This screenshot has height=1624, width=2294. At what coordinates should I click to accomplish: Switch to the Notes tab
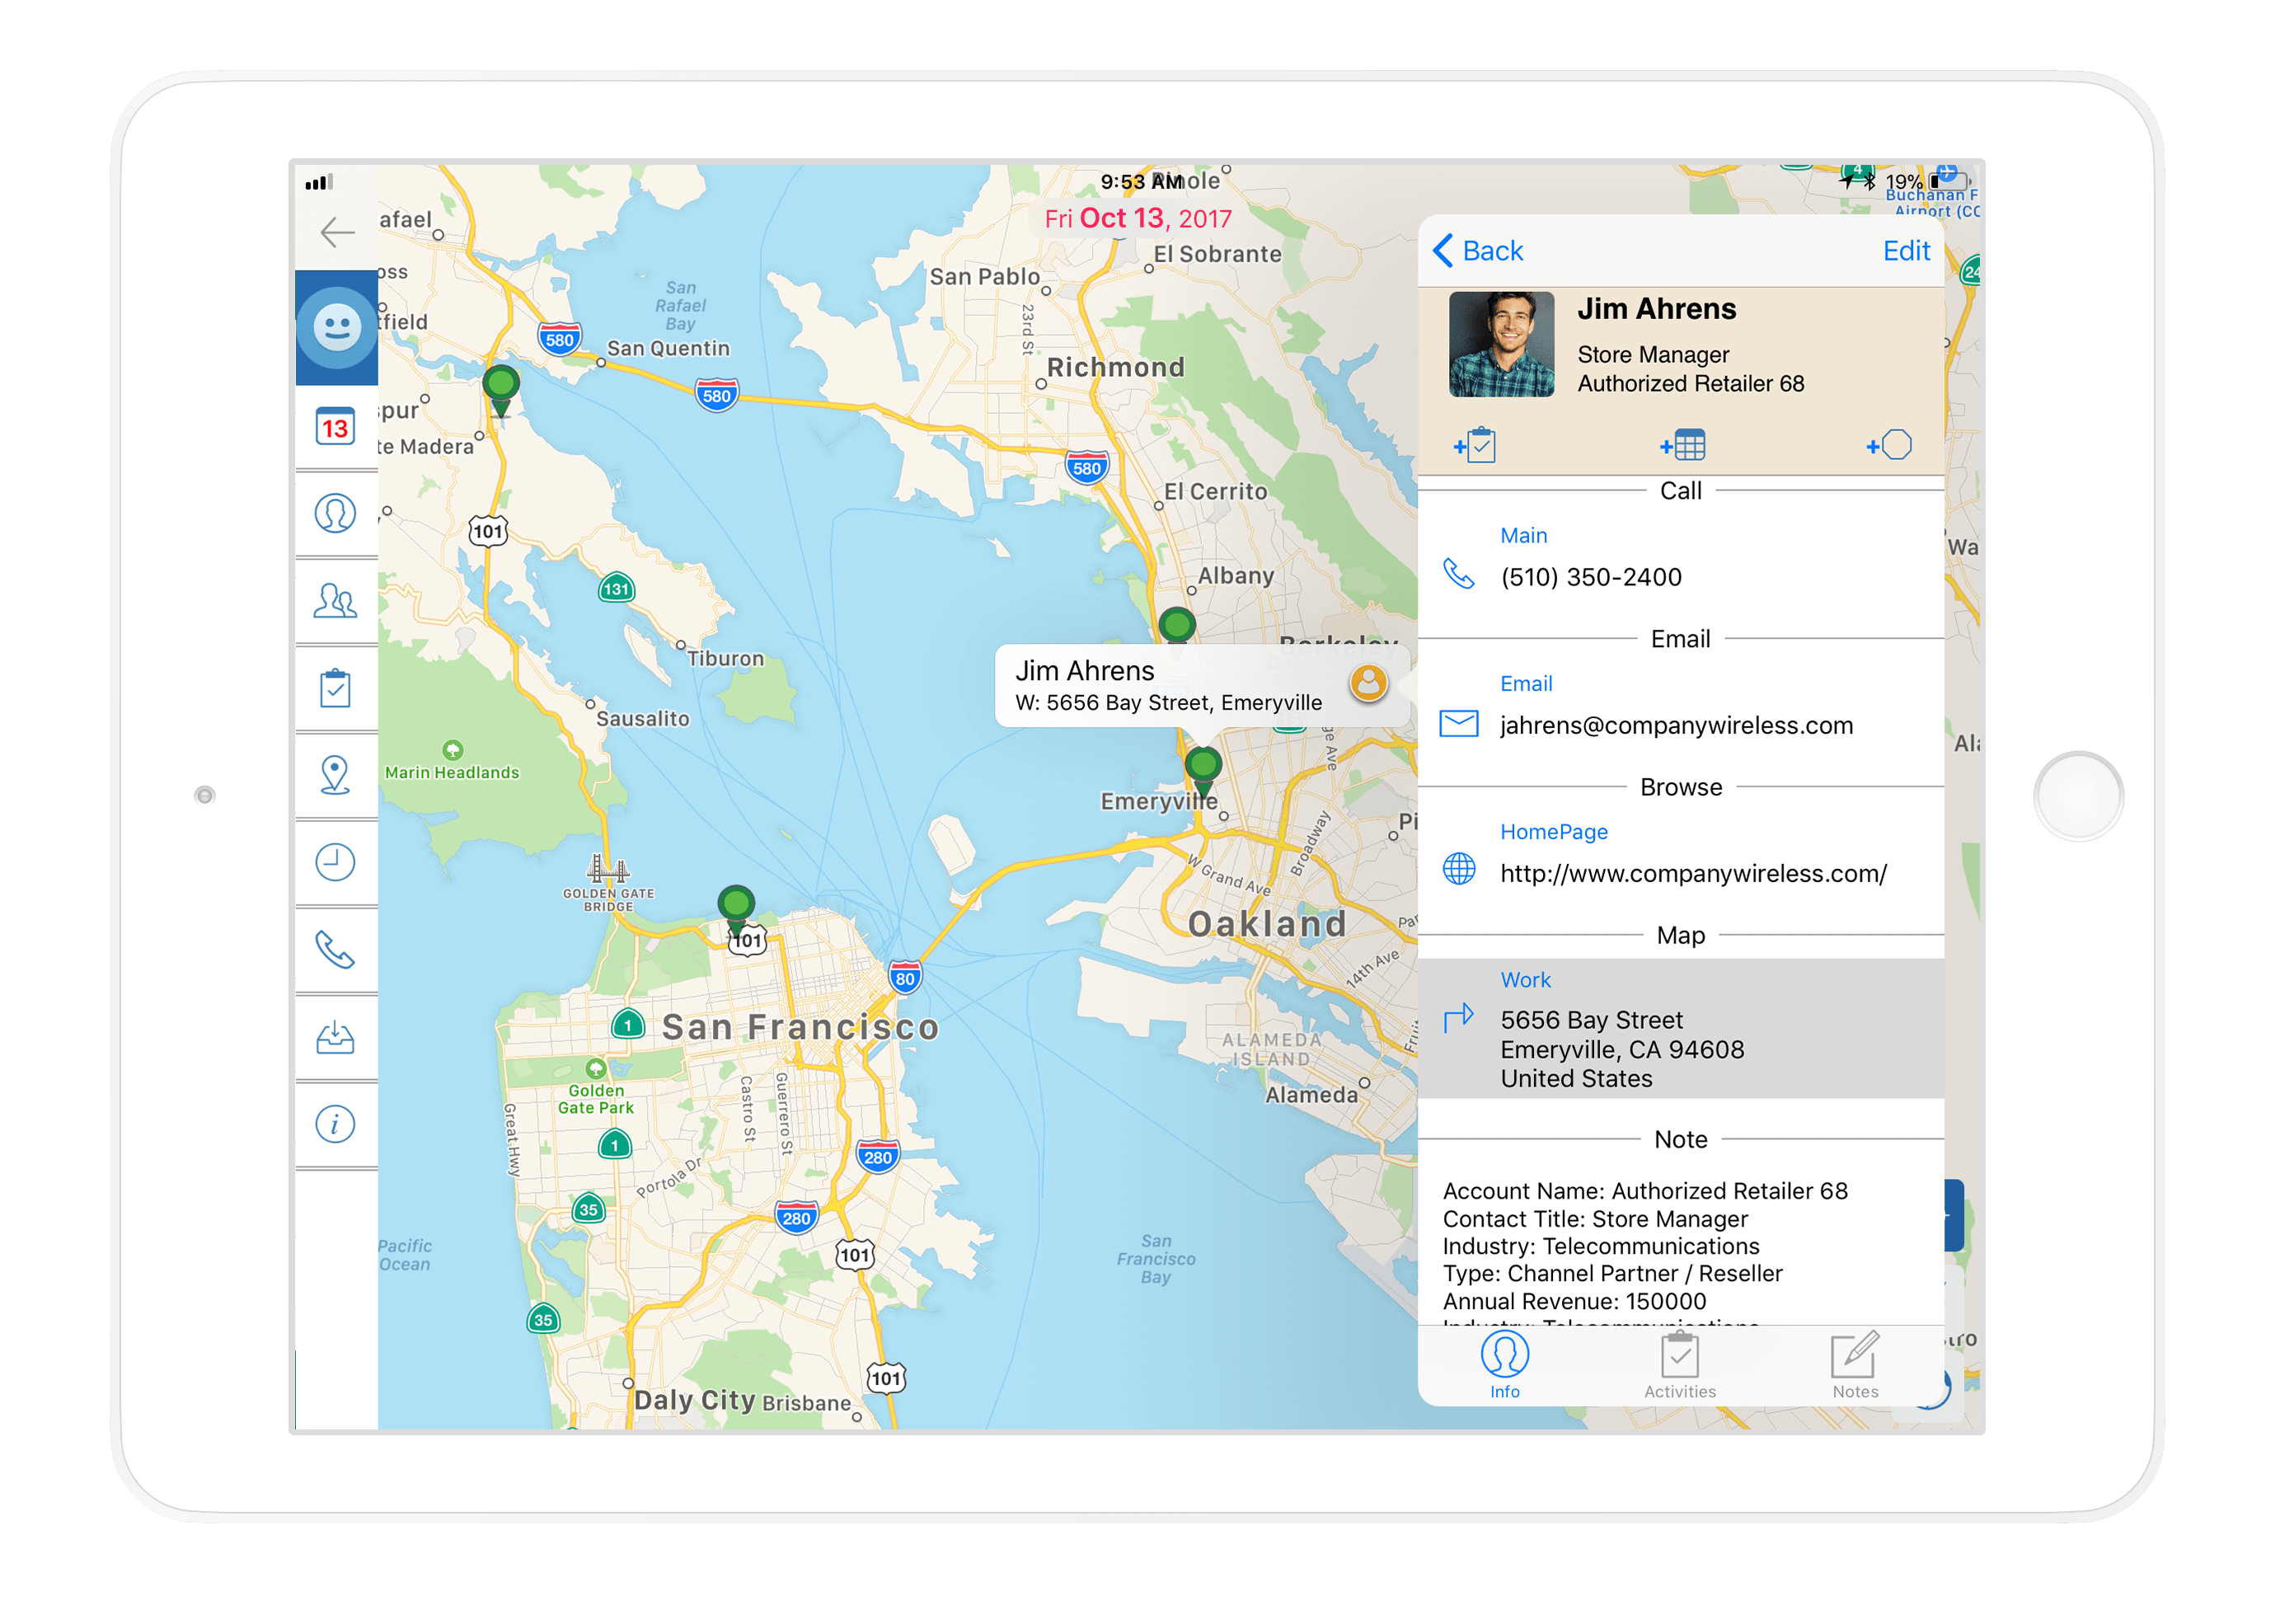click(1855, 1365)
